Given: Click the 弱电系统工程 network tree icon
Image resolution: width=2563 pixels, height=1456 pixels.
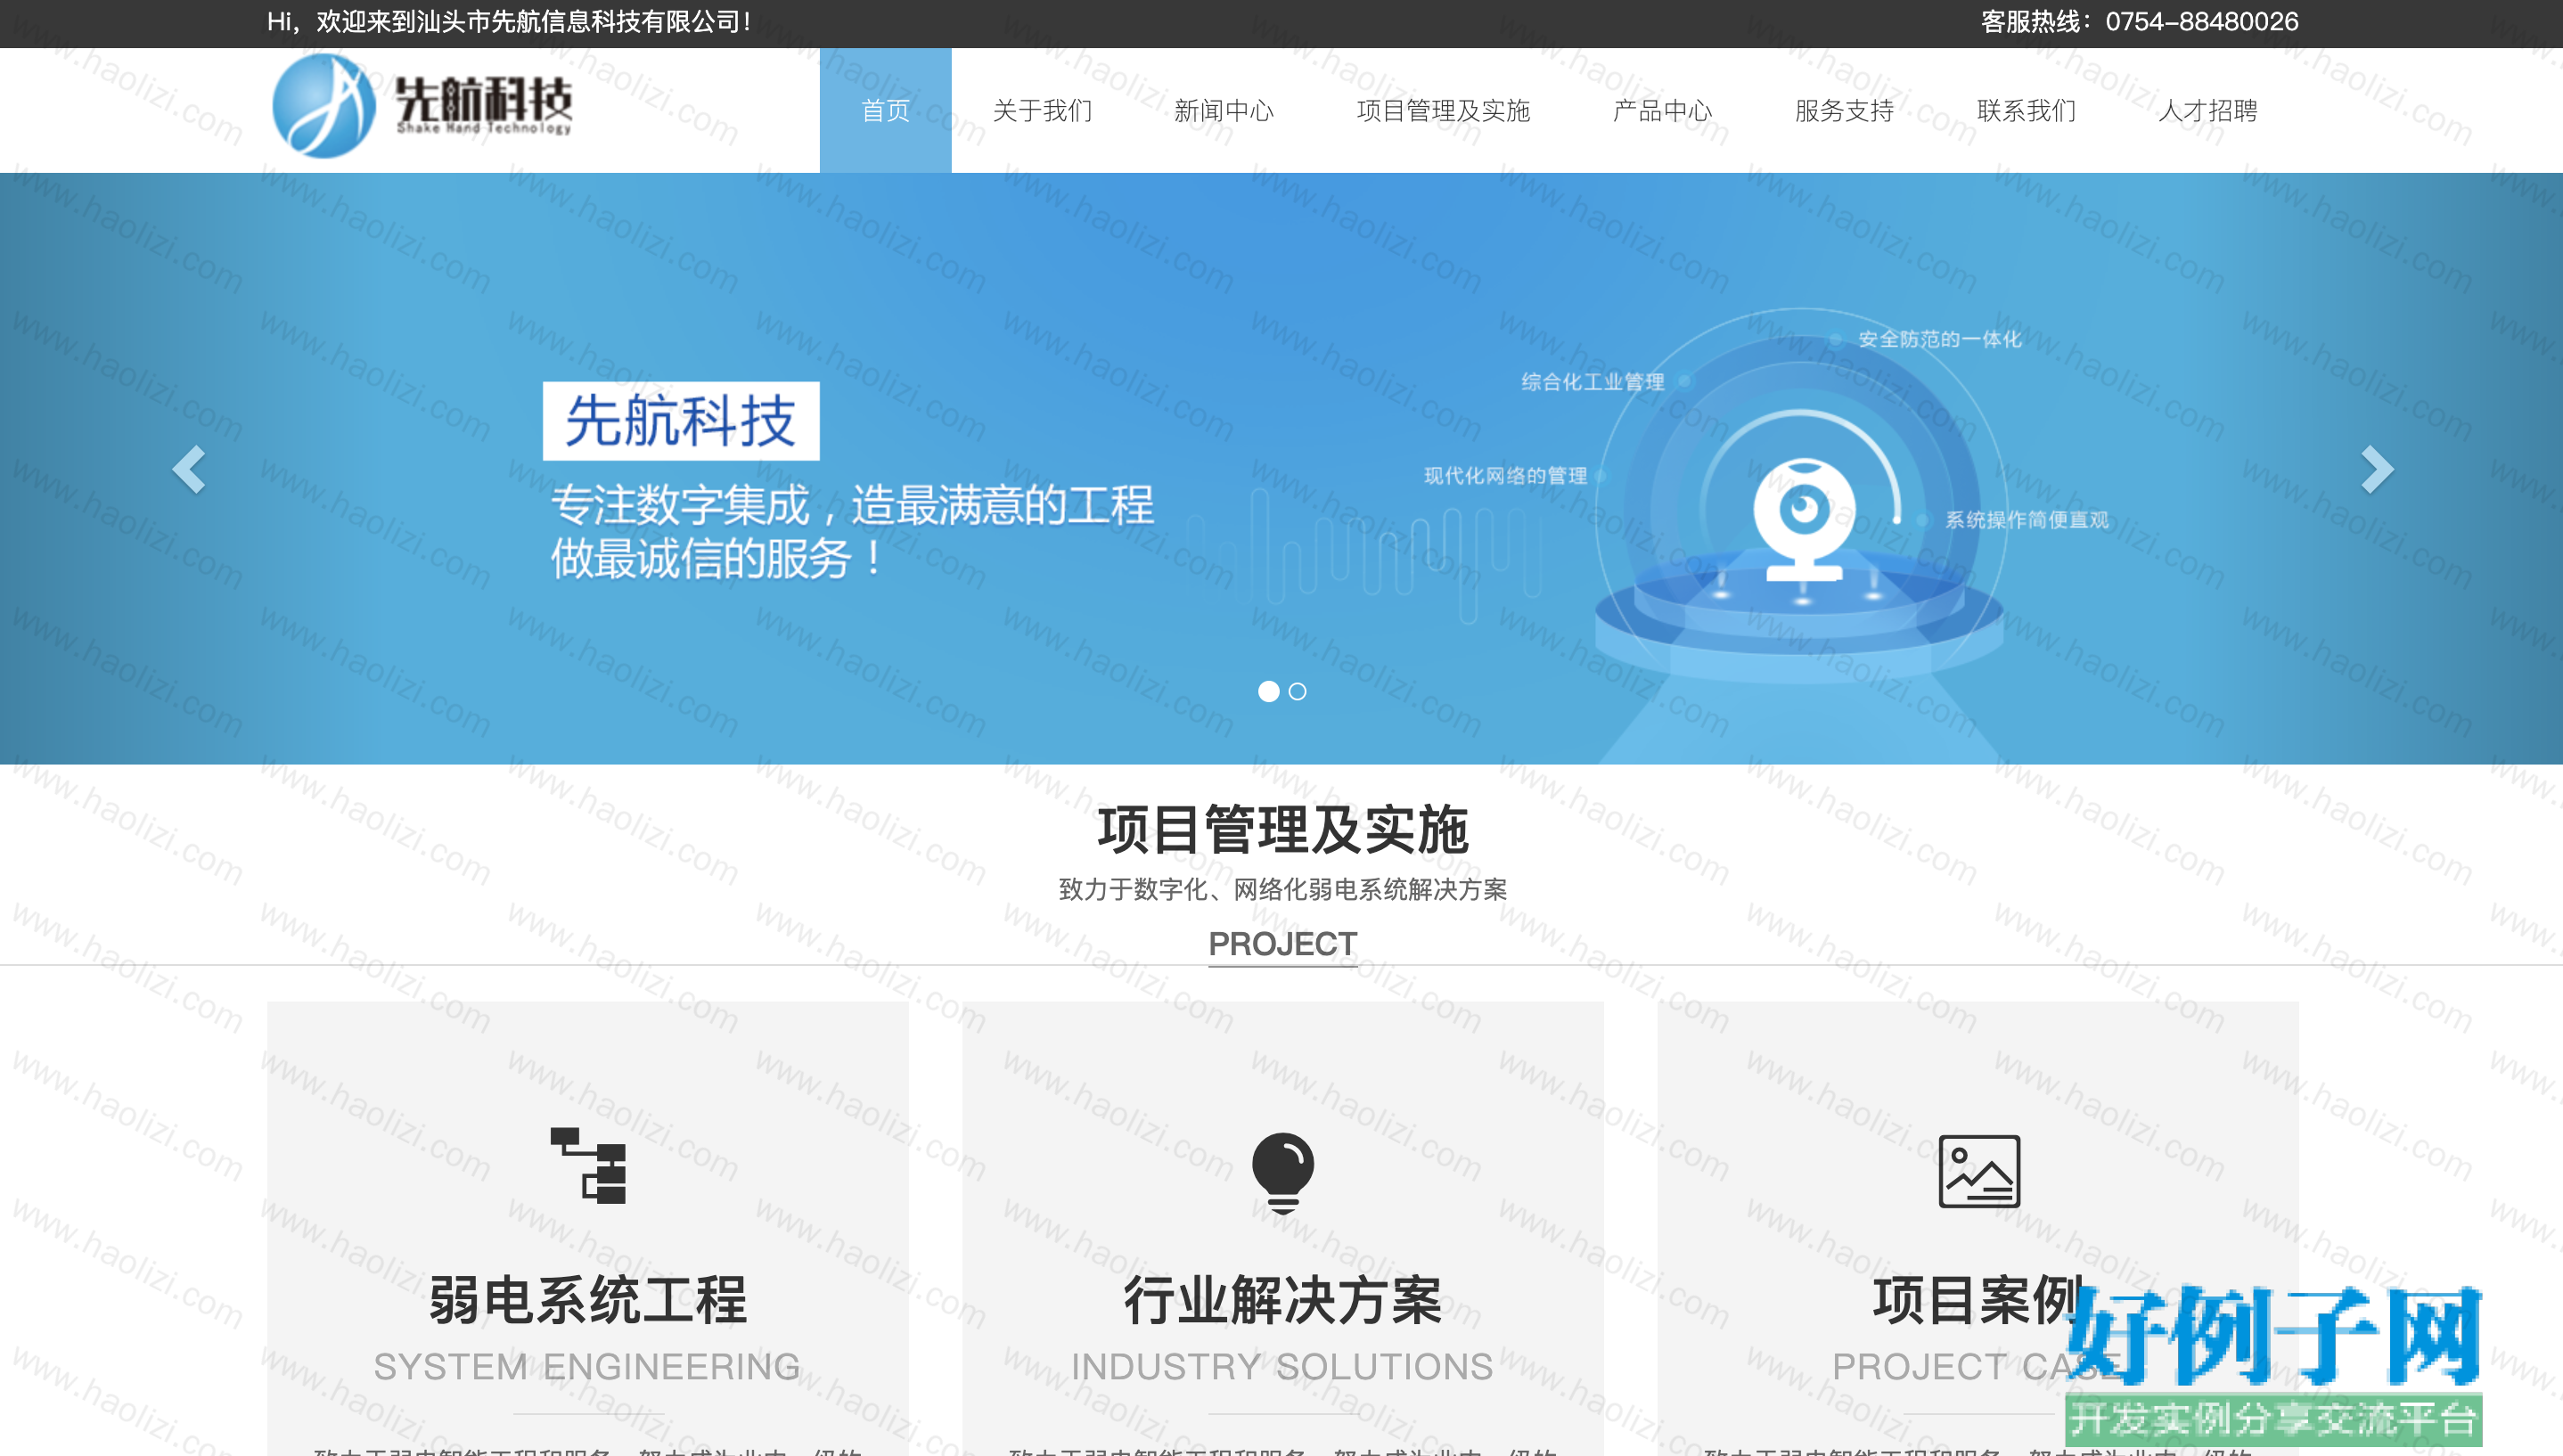Looking at the screenshot, I should (x=588, y=1166).
